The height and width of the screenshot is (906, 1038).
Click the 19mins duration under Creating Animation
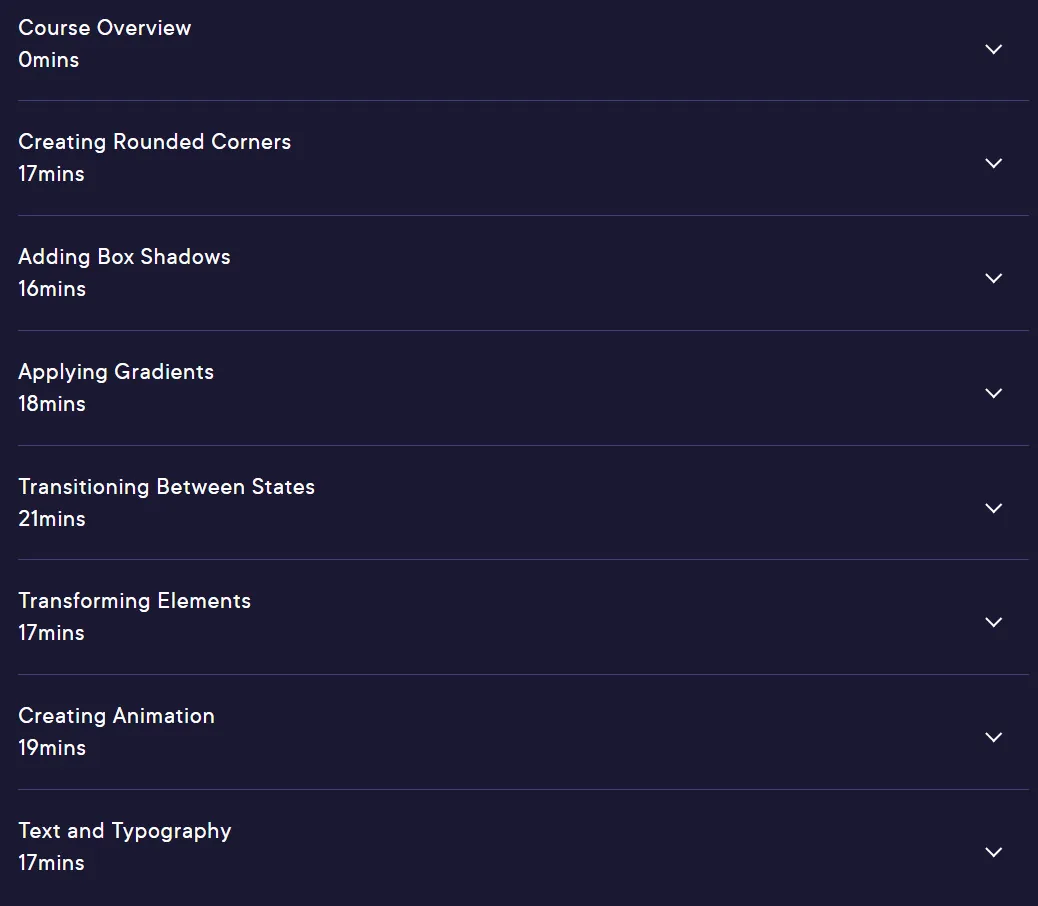point(52,748)
